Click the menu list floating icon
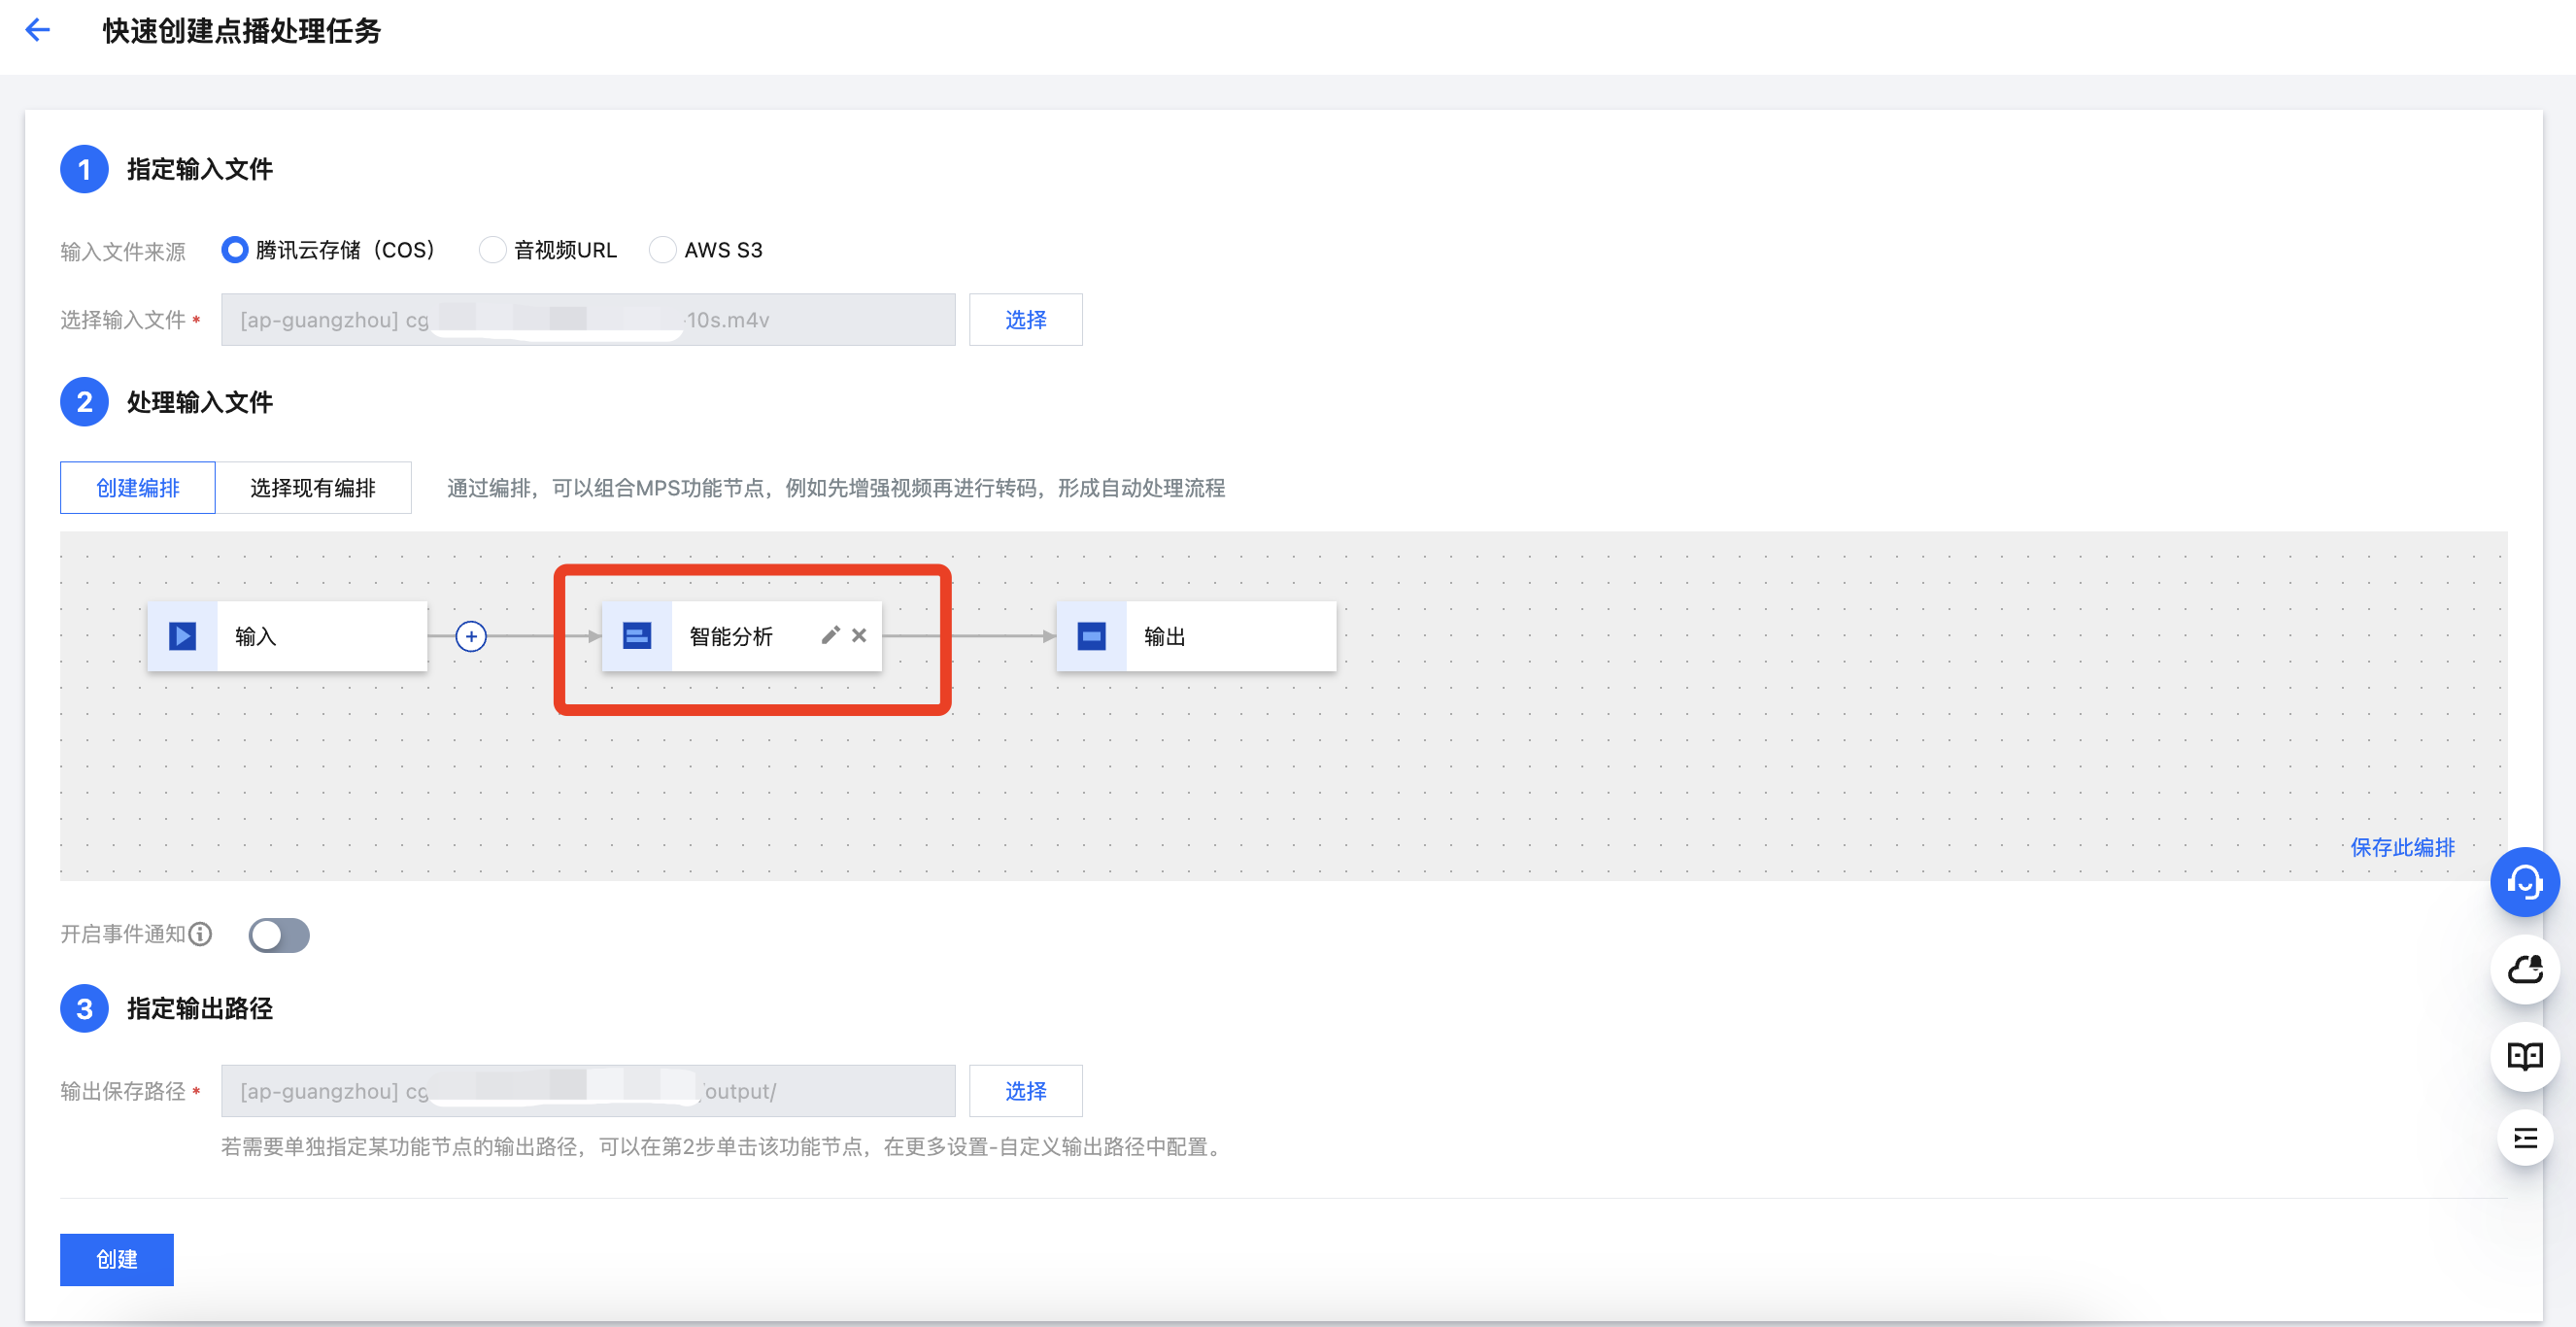The image size is (2576, 1327). tap(2524, 1138)
